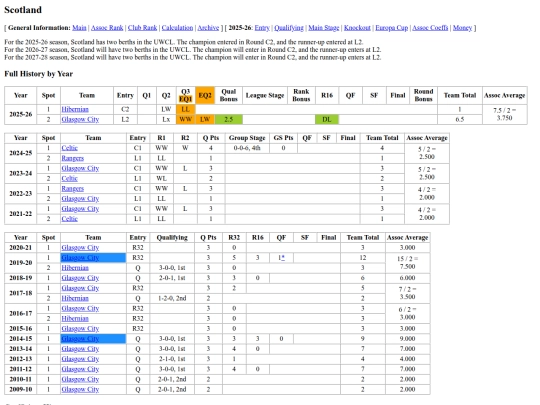Screen dimensions: 540x405
Task: Open Glasgow City link in 2015-16 row
Action: pyautogui.click(x=80, y=329)
